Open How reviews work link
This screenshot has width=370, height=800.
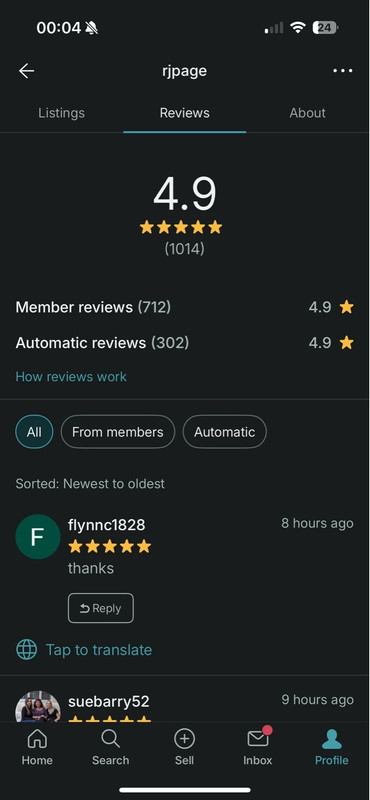[x=71, y=377]
